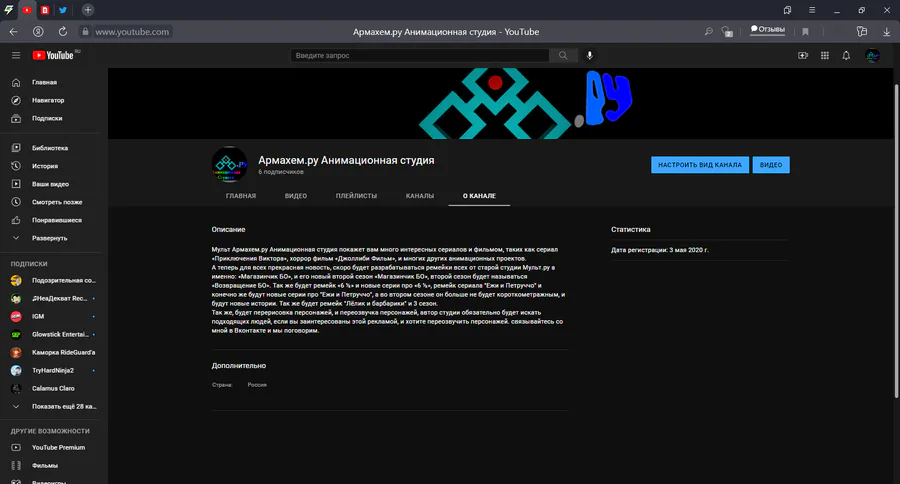
Task: Open the YouTube apps grid icon
Action: 825,55
